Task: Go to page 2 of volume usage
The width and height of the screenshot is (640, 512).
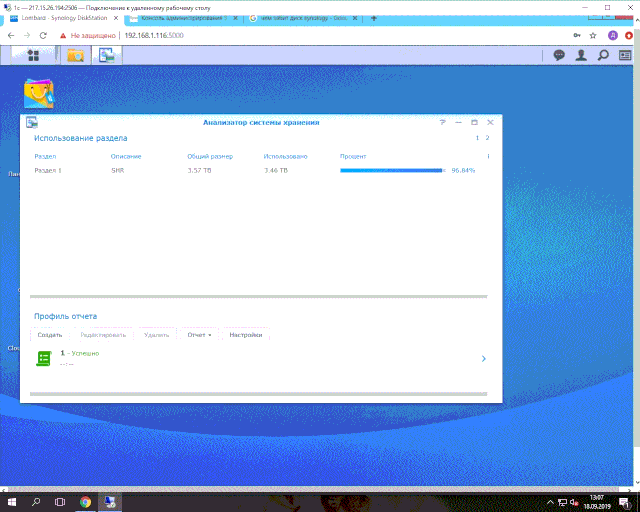Action: coord(487,138)
